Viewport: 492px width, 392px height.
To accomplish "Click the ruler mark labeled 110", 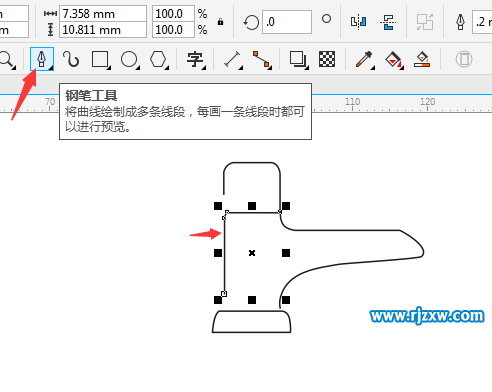I will pos(353,101).
